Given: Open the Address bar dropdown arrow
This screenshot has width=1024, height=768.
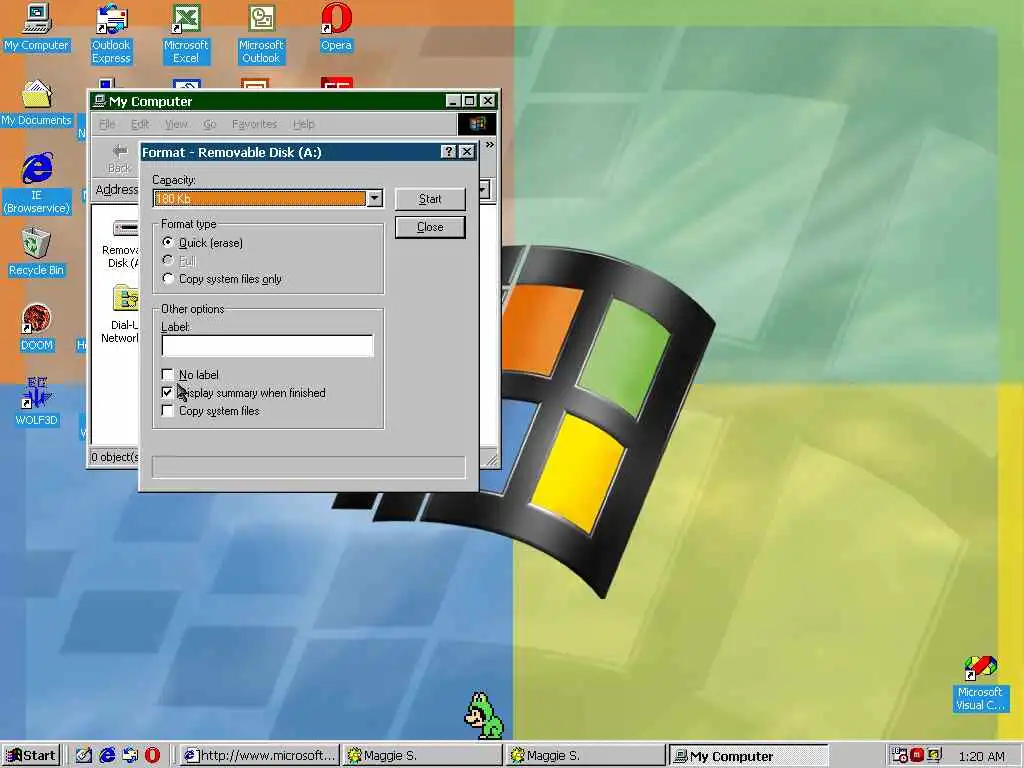Looking at the screenshot, I should click(x=484, y=190).
